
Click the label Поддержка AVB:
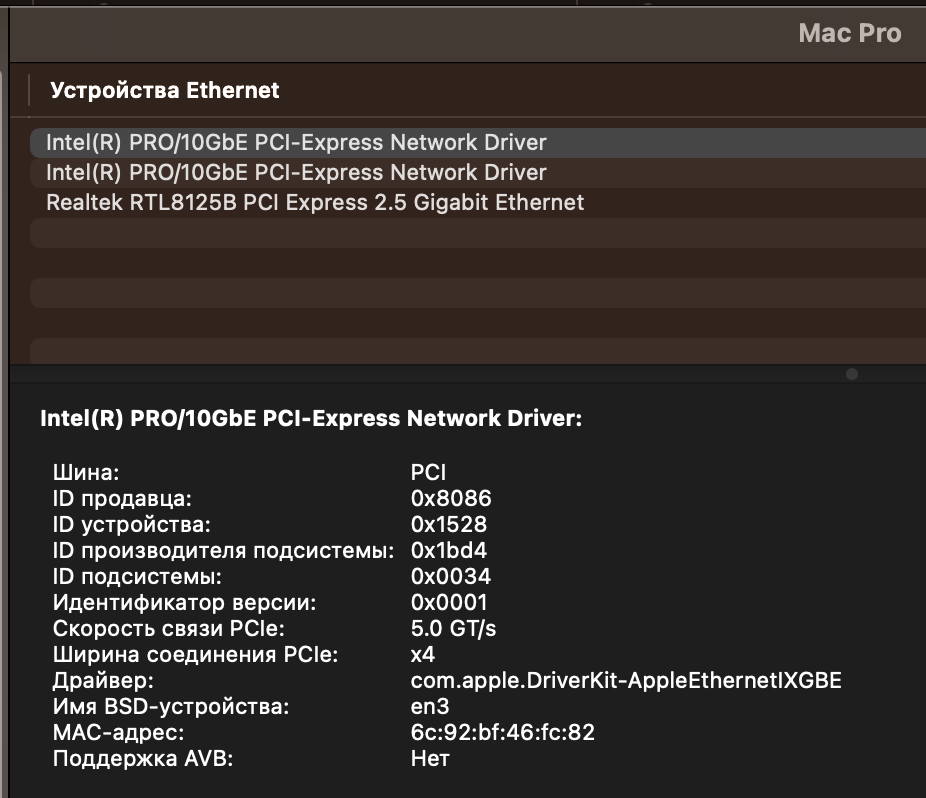coord(143,758)
